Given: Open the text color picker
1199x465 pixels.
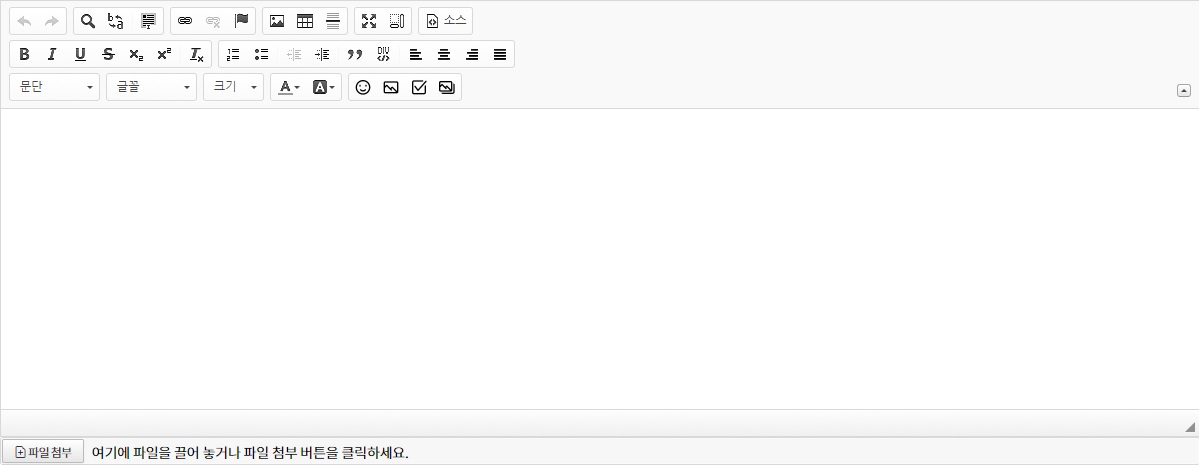Looking at the screenshot, I should 288,88.
